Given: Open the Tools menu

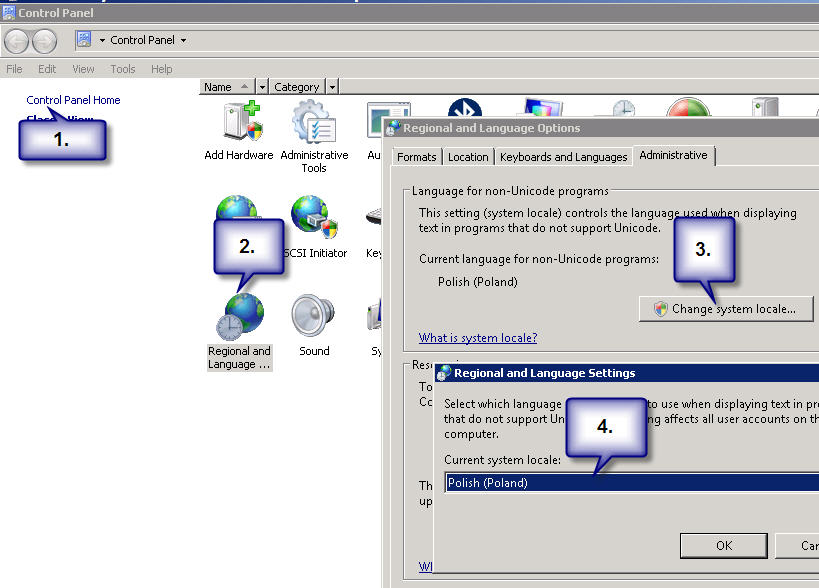Looking at the screenshot, I should coord(123,69).
